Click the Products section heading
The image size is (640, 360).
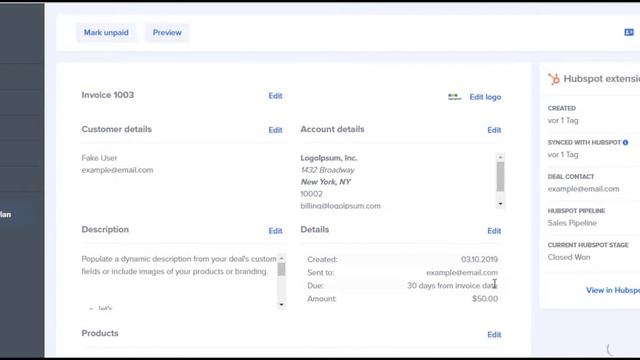(x=100, y=333)
